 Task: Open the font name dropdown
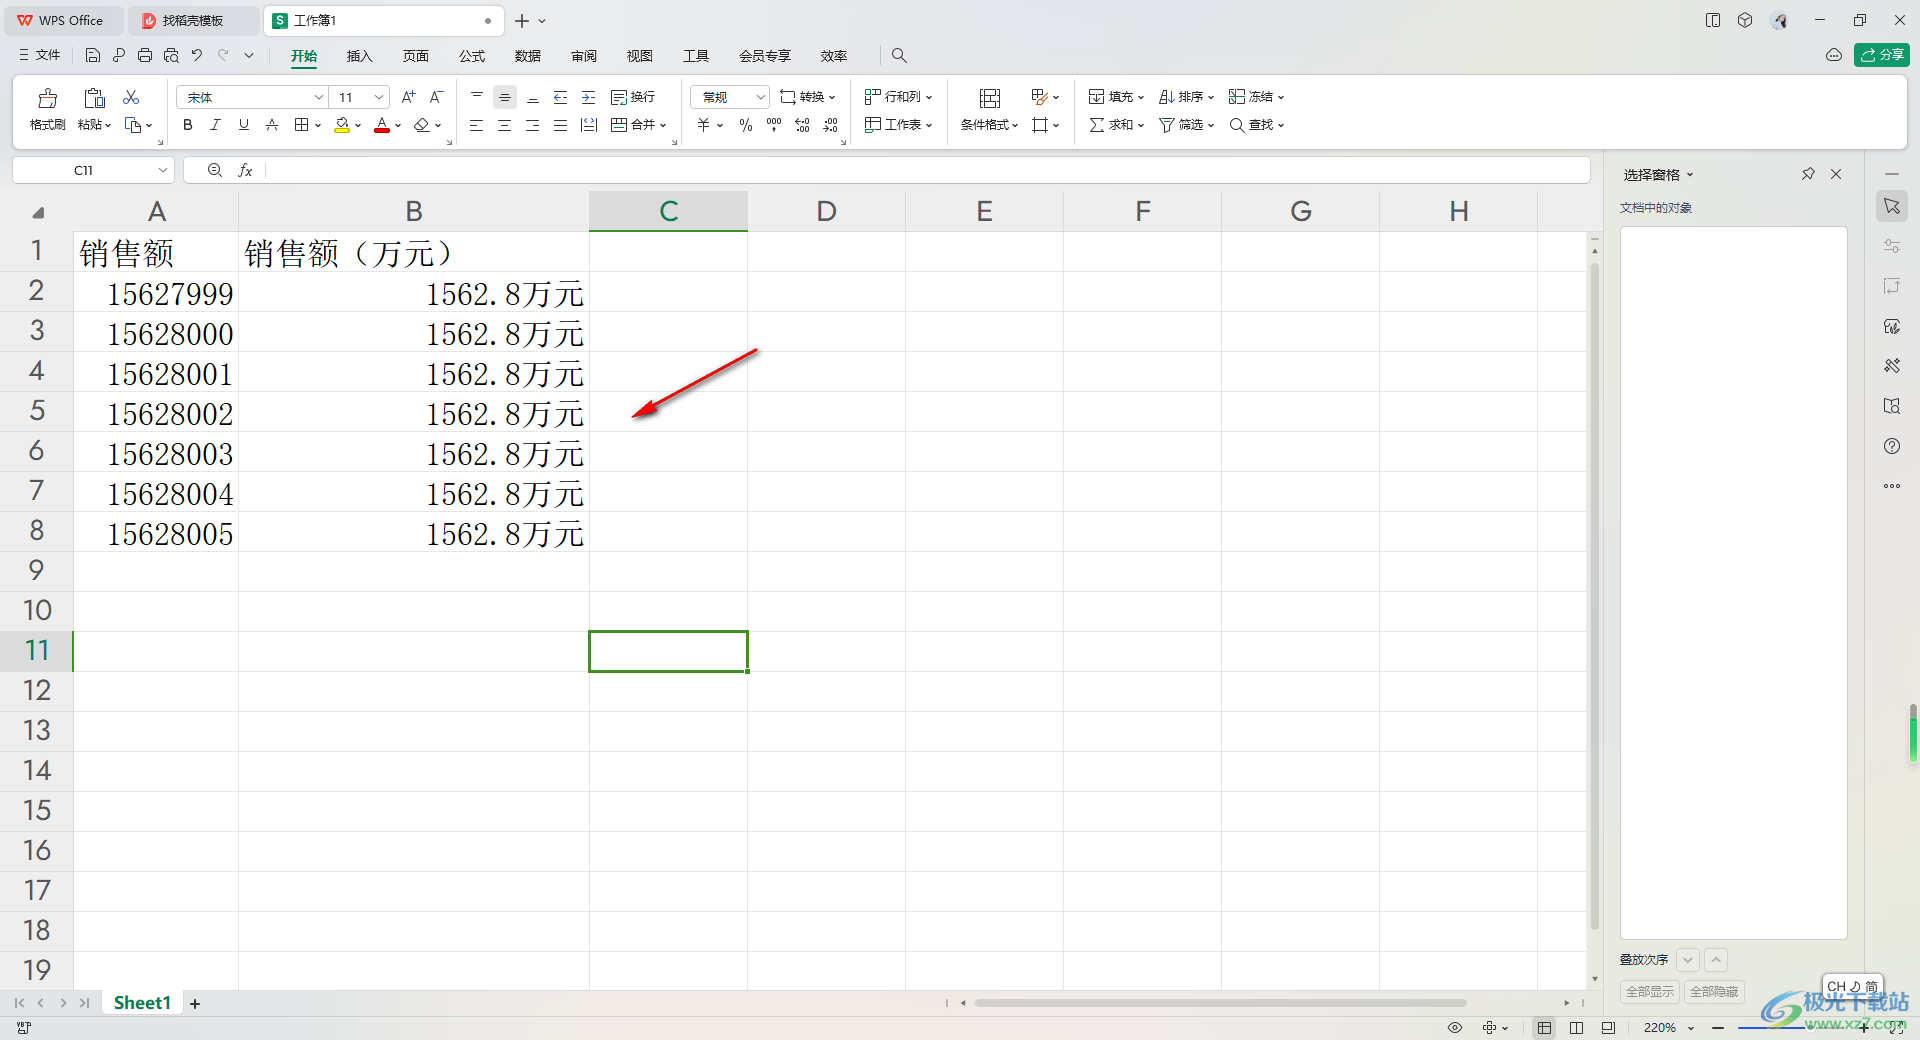(319, 97)
